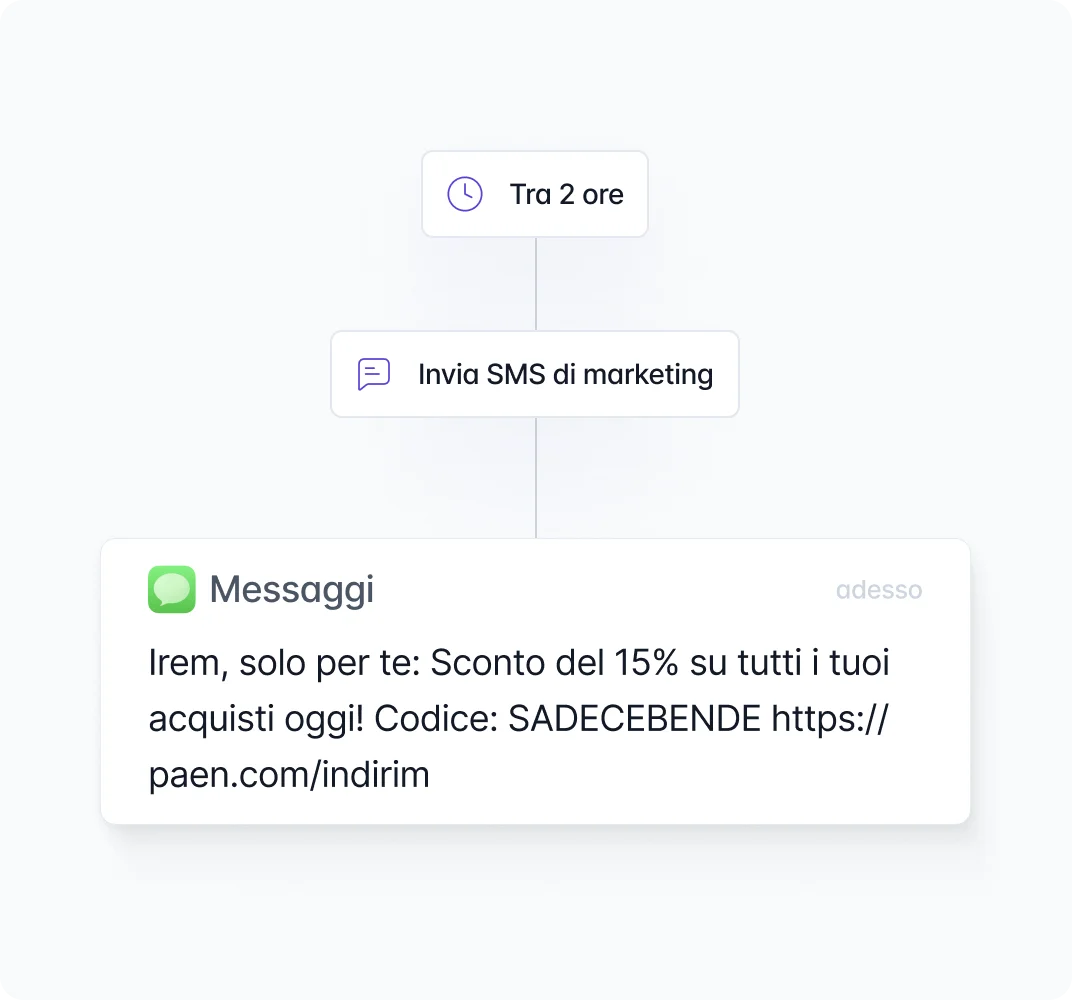Click the green Messaggi app icon
Screen dimensions: 1072x1000
coord(172,589)
